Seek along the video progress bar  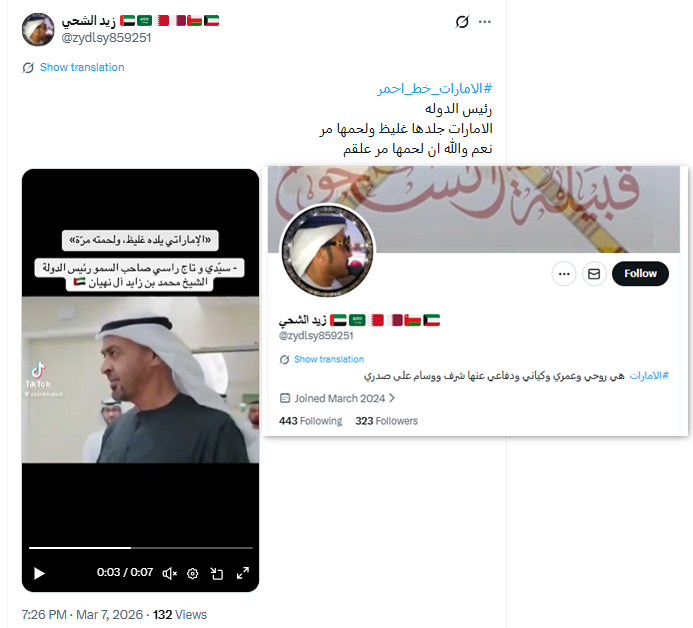[141, 548]
